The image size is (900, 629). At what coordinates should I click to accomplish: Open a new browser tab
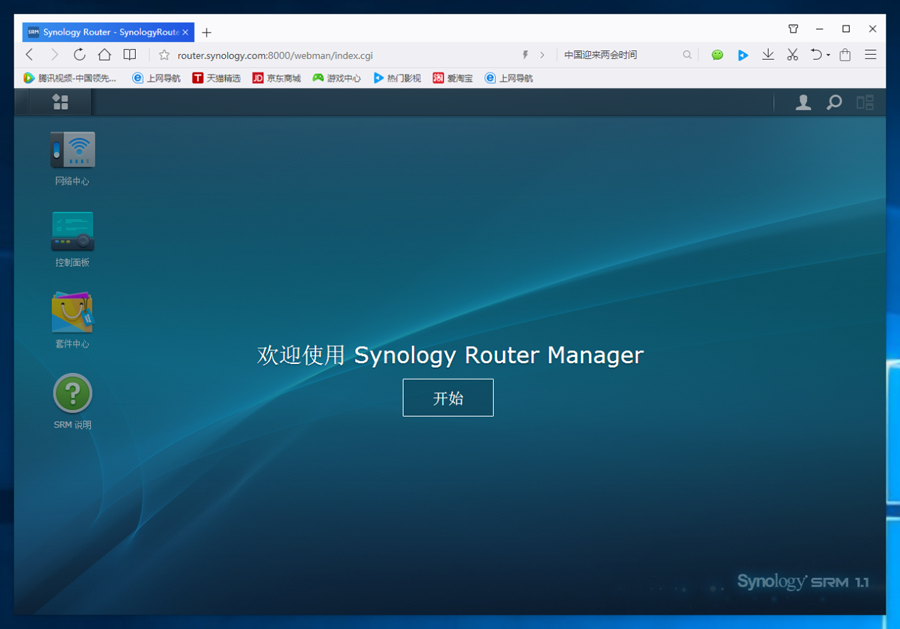[x=207, y=32]
